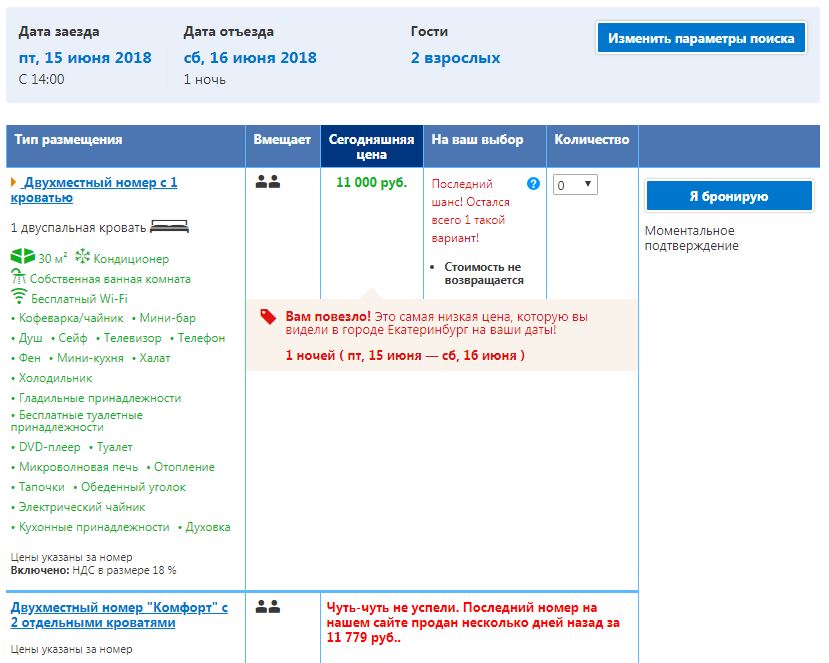Click Изменить параметры поиска button
The height and width of the screenshot is (663, 829).
[x=700, y=38]
